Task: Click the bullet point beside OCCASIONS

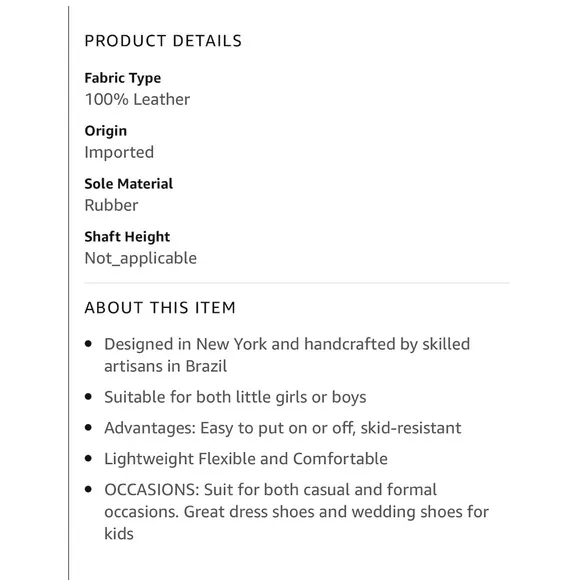Action: [88, 489]
